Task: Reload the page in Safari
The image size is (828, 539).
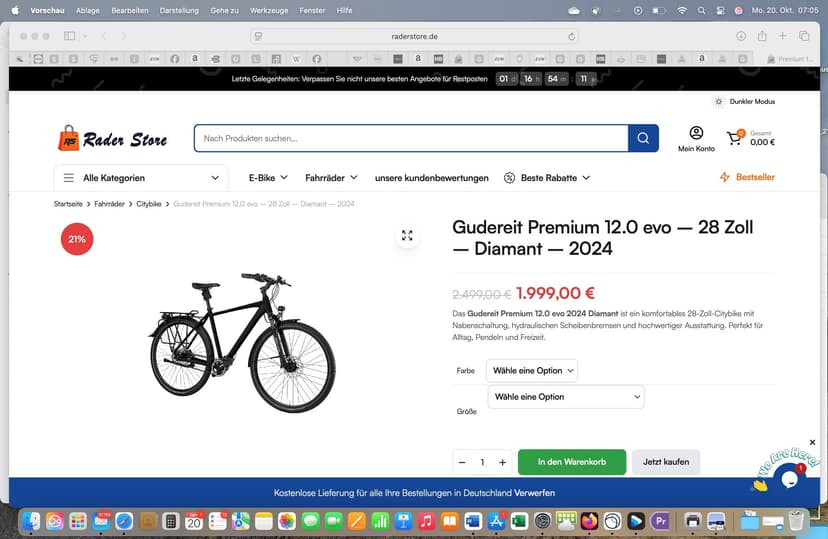Action: [572, 36]
